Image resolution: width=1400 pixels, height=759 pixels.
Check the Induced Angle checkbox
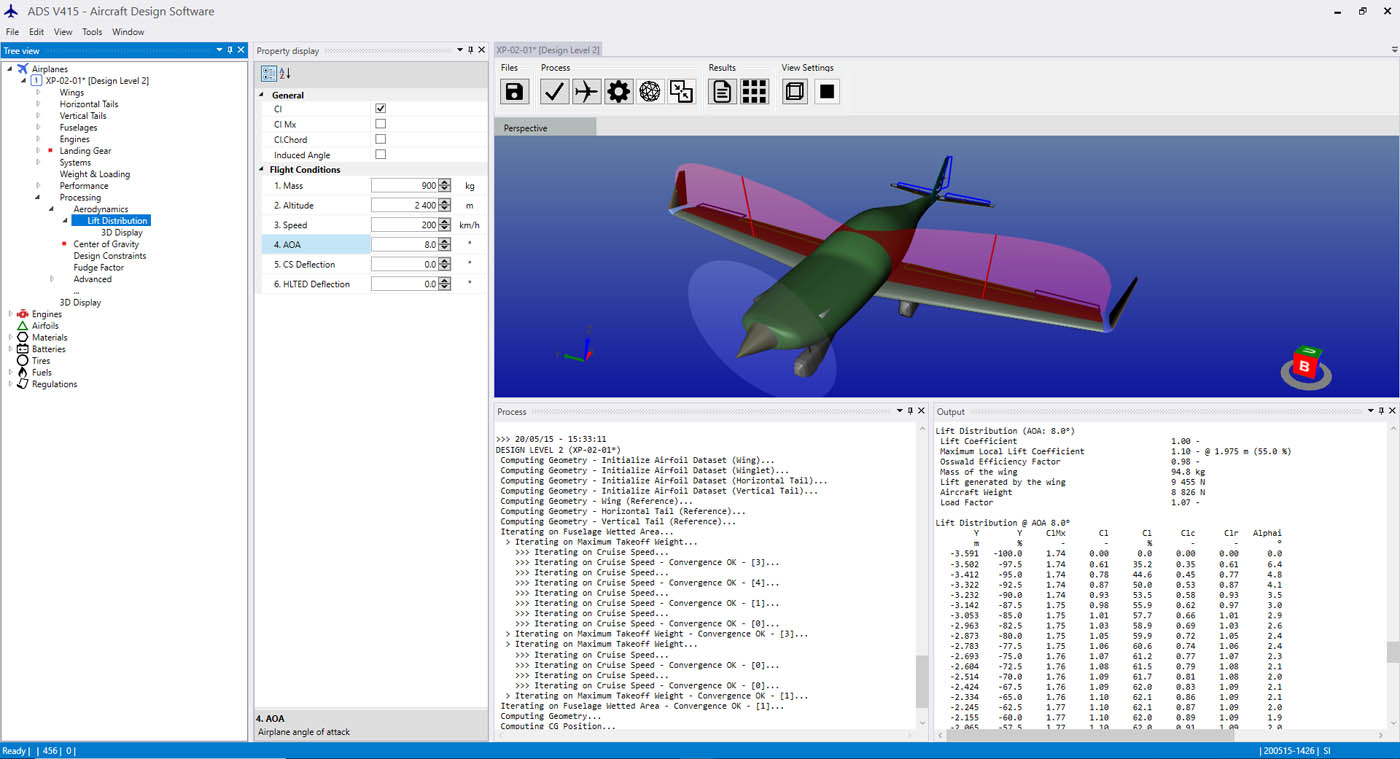click(380, 155)
